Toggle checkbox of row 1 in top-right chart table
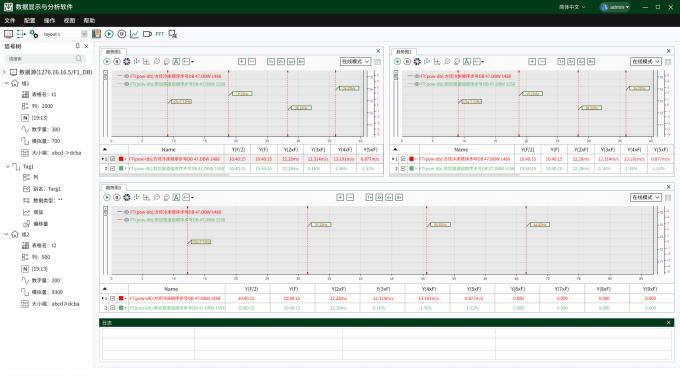Screen dimensions: 680x382 point(403,159)
